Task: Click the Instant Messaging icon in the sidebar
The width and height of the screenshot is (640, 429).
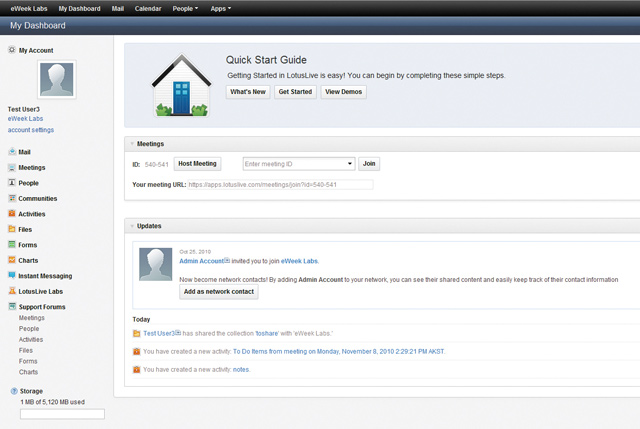Action: pos(12,276)
